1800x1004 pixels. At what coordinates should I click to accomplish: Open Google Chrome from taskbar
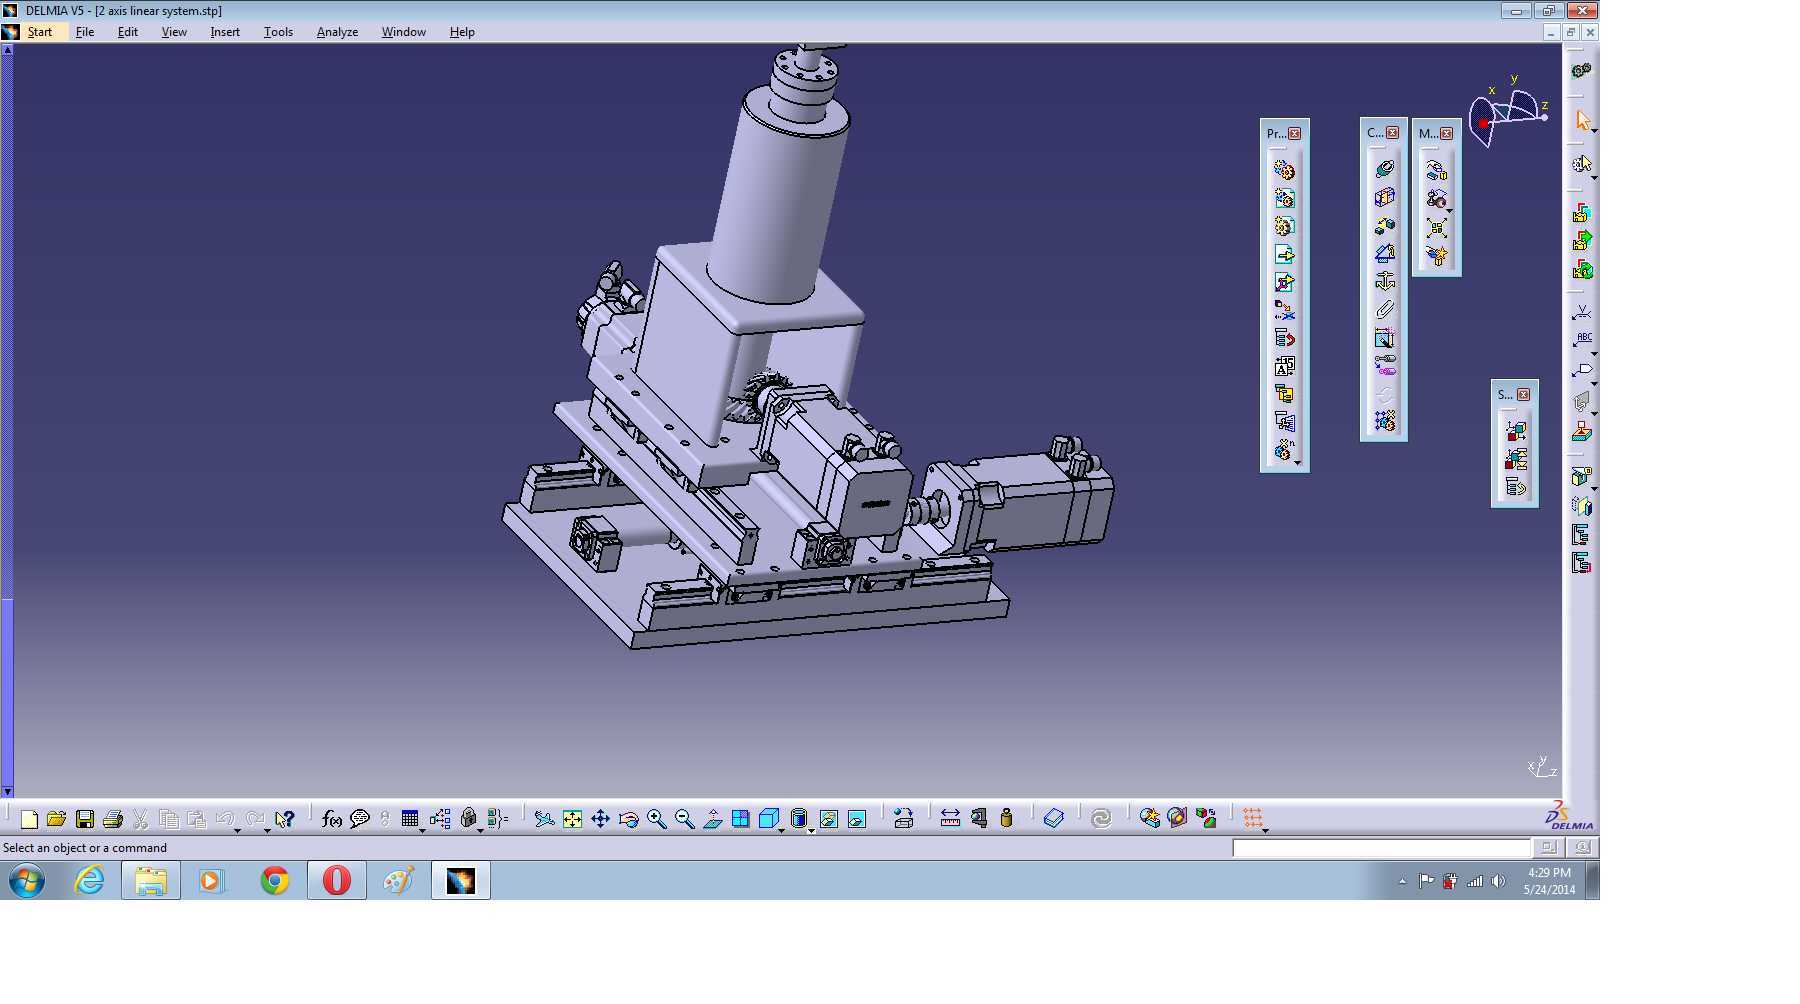(274, 881)
